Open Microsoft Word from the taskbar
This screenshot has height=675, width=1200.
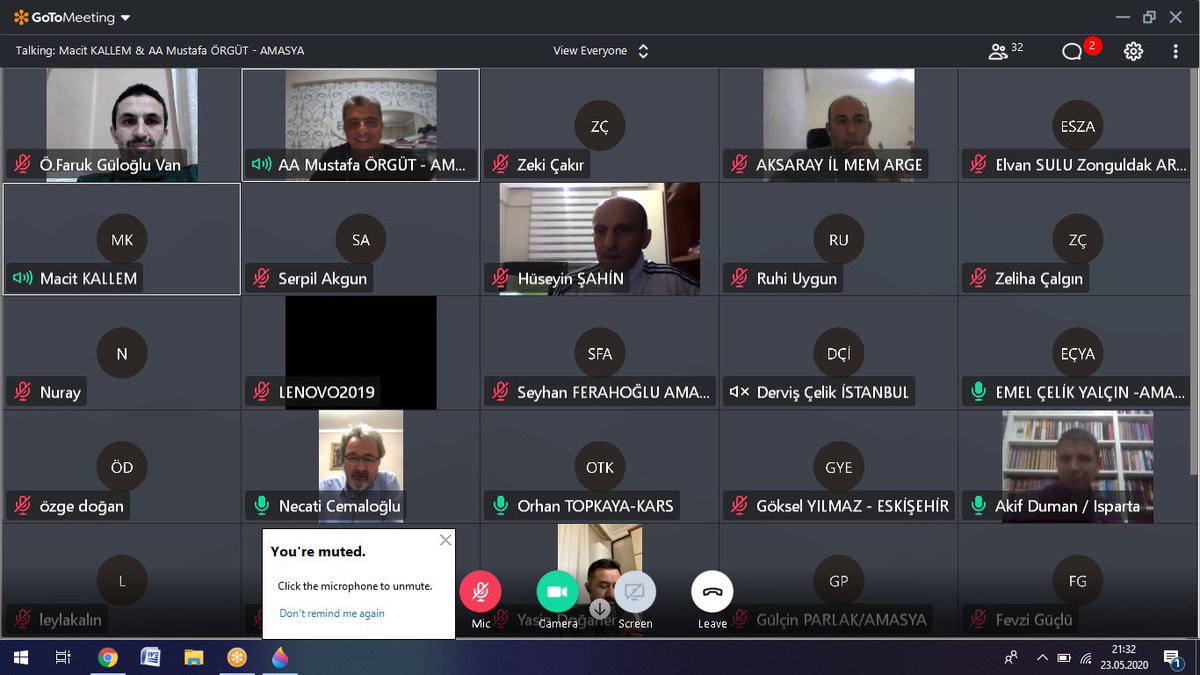150,658
